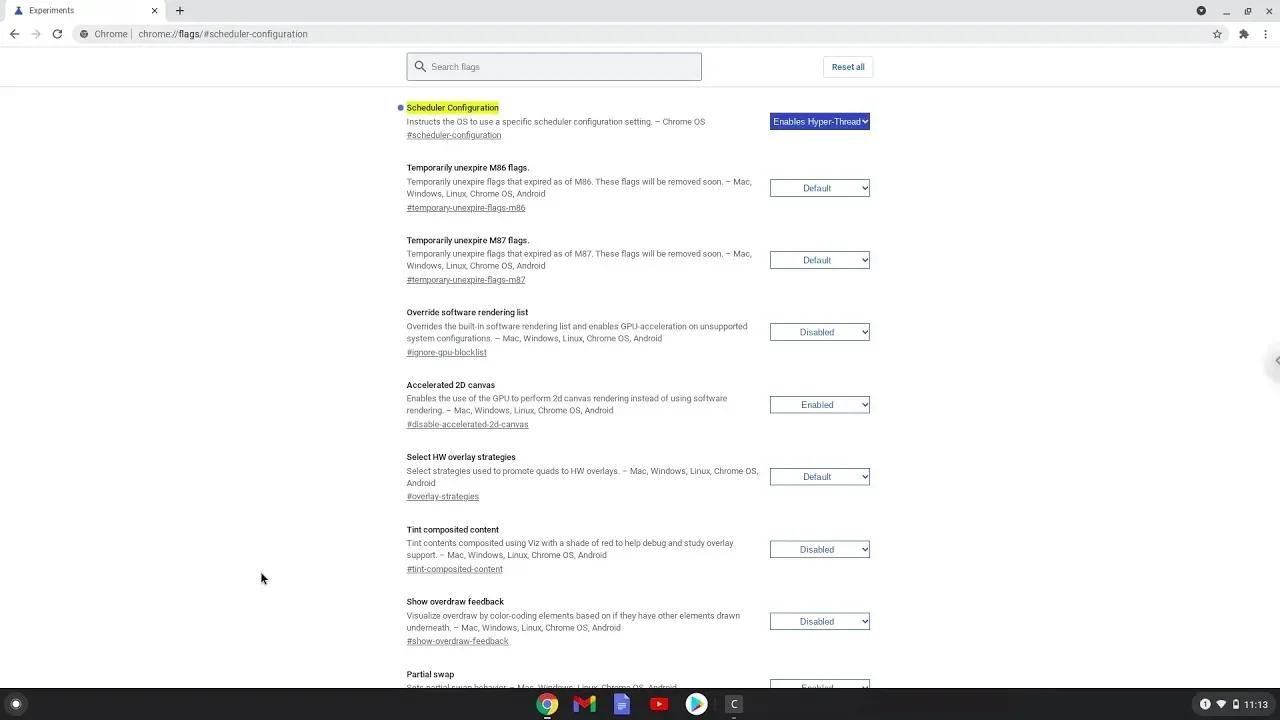Click the highlighted Scheduler Configuration title

(x=453, y=108)
